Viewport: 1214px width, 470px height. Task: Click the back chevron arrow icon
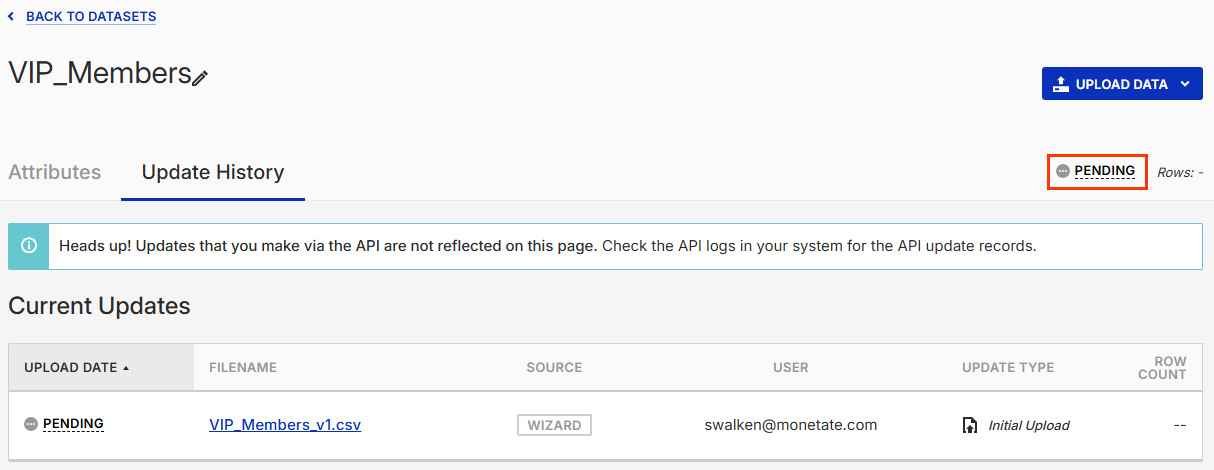coord(11,16)
